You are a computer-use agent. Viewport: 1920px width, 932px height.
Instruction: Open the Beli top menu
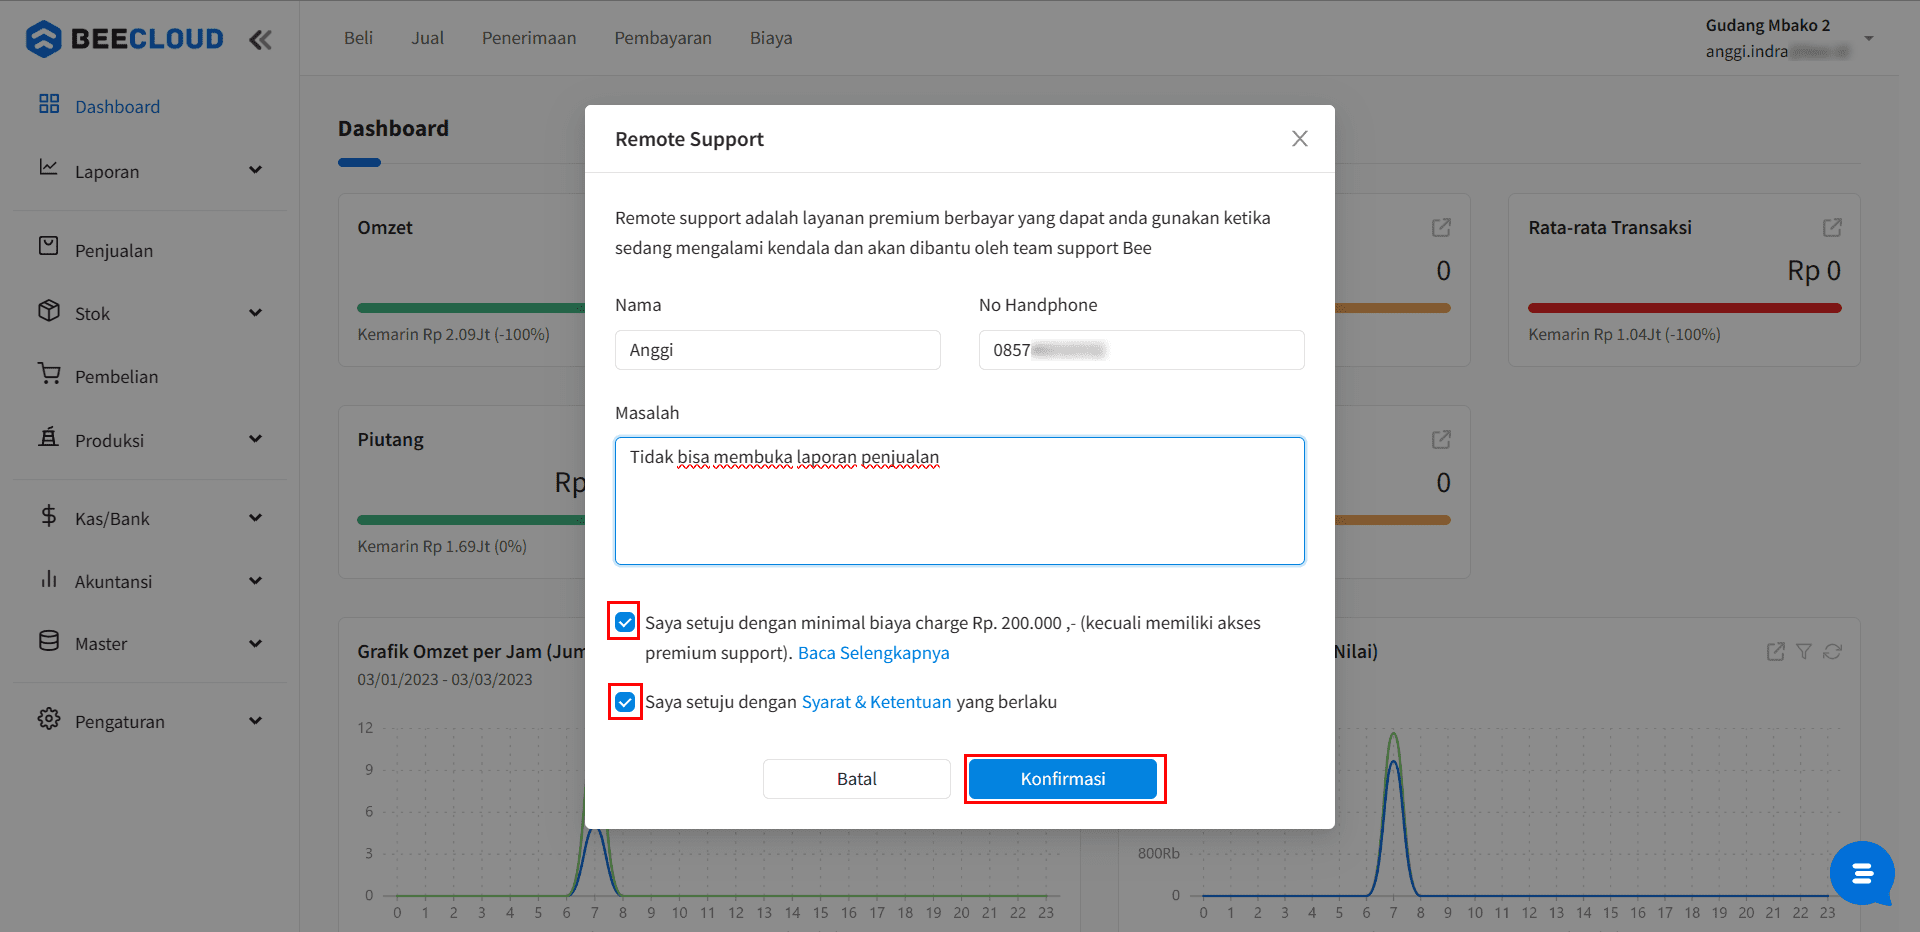(358, 38)
